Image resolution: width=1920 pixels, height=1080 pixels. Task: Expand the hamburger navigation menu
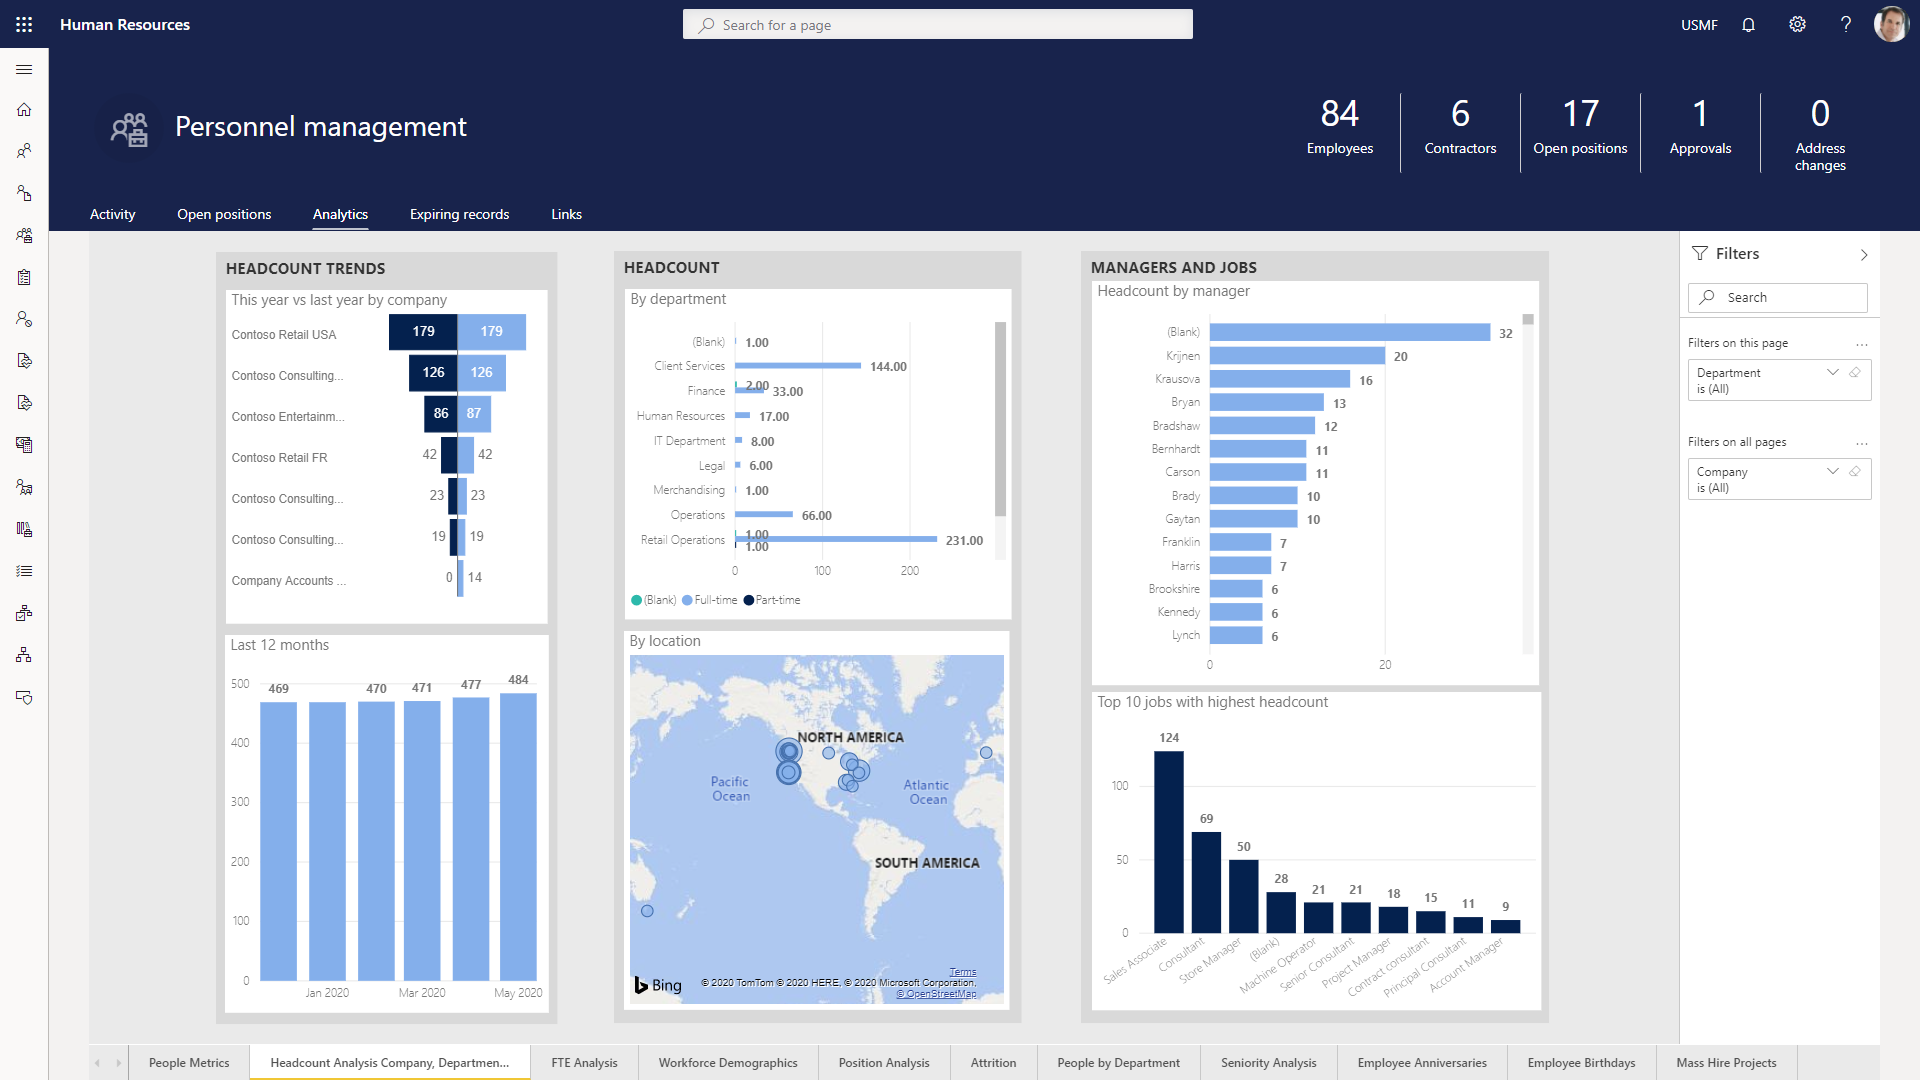pos(24,69)
